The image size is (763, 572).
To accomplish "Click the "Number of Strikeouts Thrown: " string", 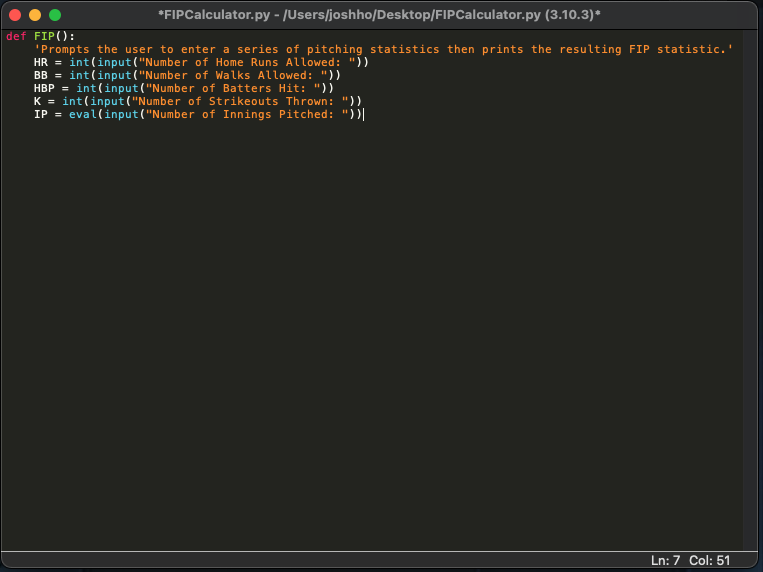I will 240,101.
